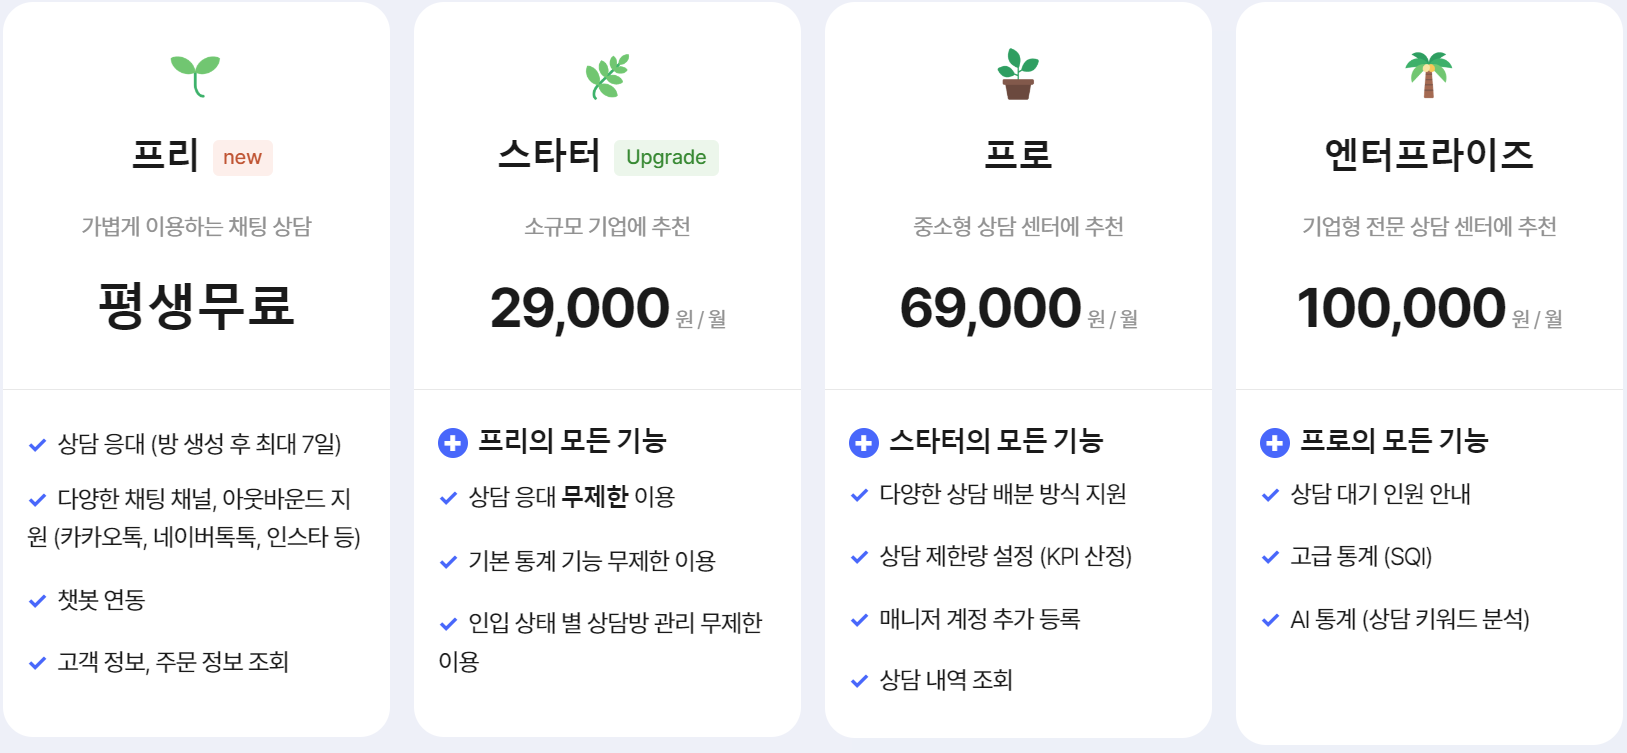Click the 29,000 price on the 스타터 card
Viewport: 1627px width, 753px height.
coord(579,308)
